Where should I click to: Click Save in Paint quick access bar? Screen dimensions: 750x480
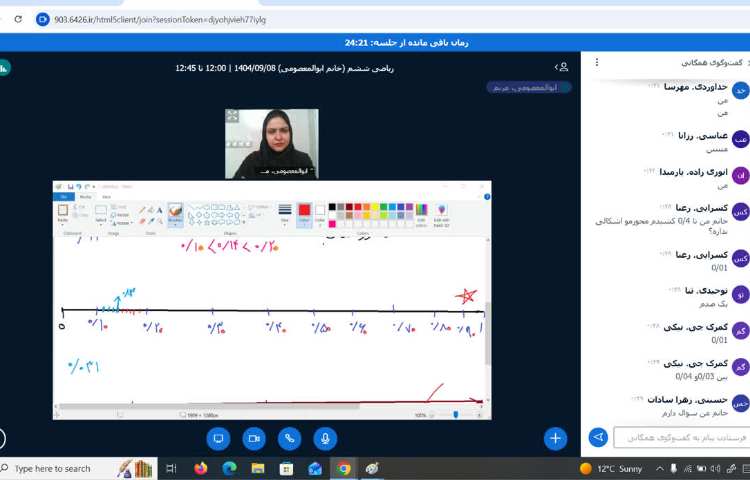click(70, 186)
